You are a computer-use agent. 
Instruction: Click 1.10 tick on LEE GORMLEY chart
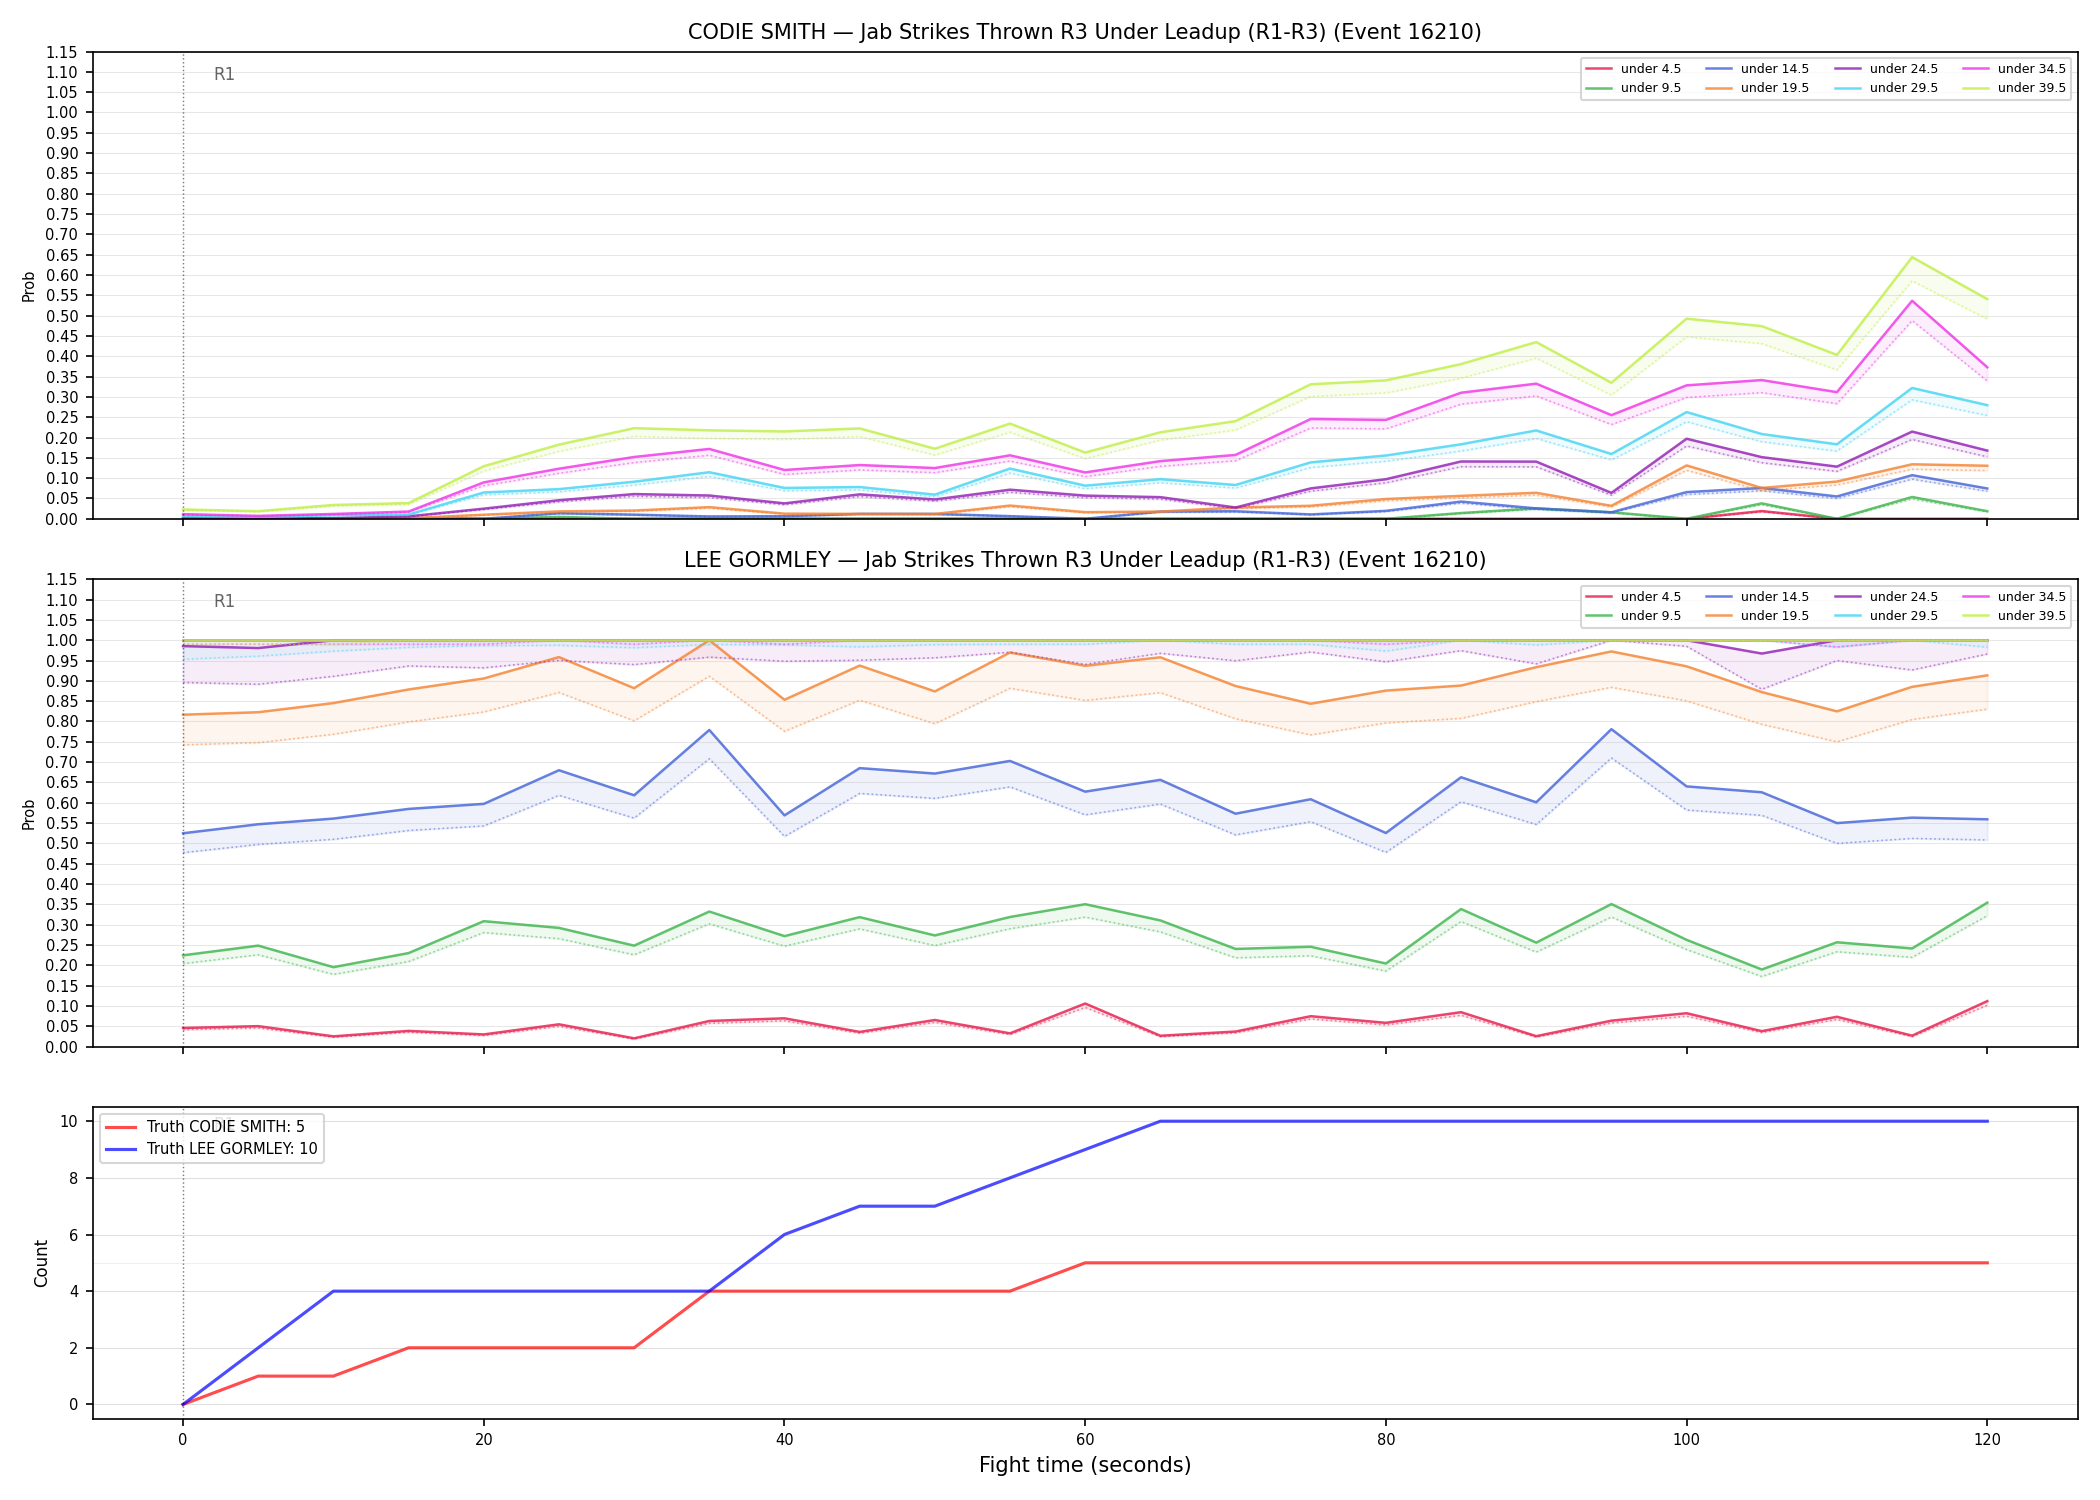point(61,600)
